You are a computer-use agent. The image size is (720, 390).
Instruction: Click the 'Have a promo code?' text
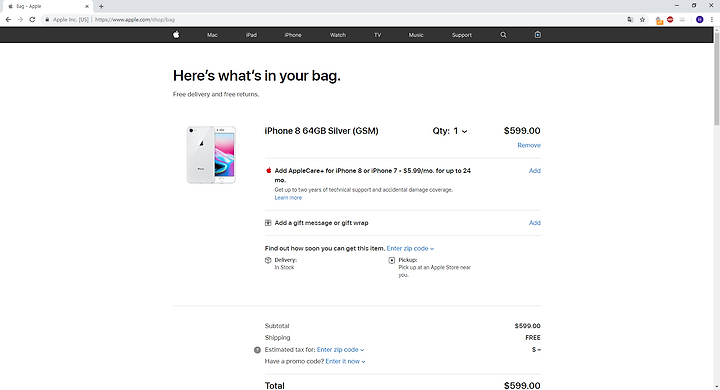tap(294, 362)
